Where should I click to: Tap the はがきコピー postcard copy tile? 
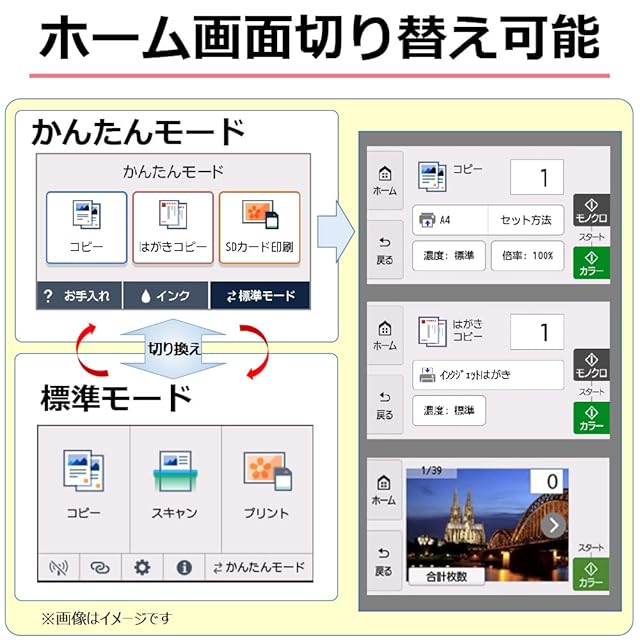(173, 227)
